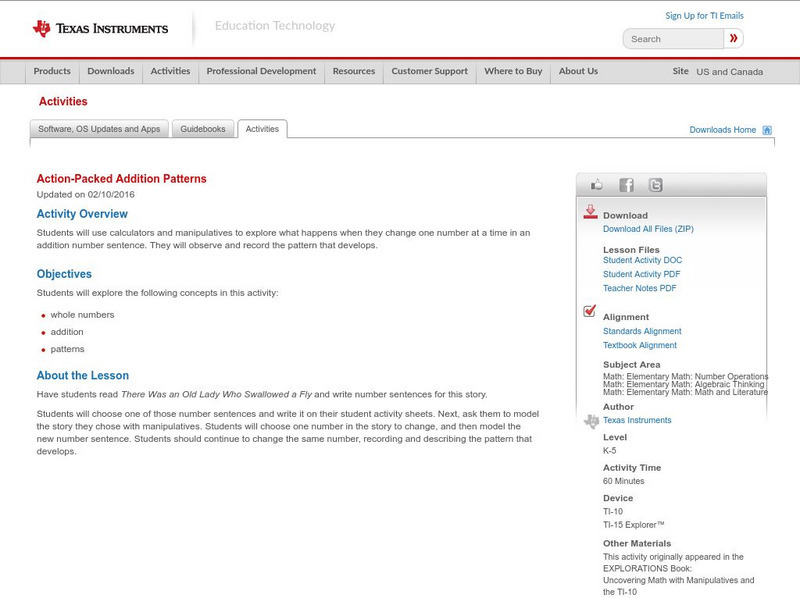
Task: Click the red Alignment checkmark icon
Action: [589, 312]
